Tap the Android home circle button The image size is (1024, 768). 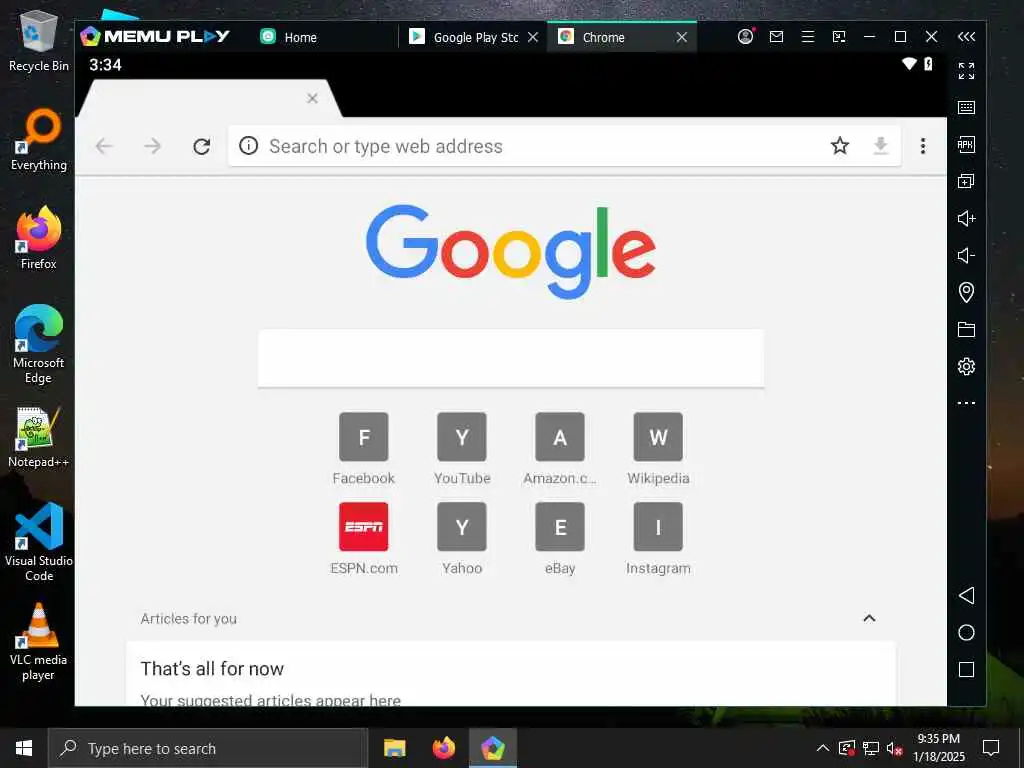pos(967,632)
